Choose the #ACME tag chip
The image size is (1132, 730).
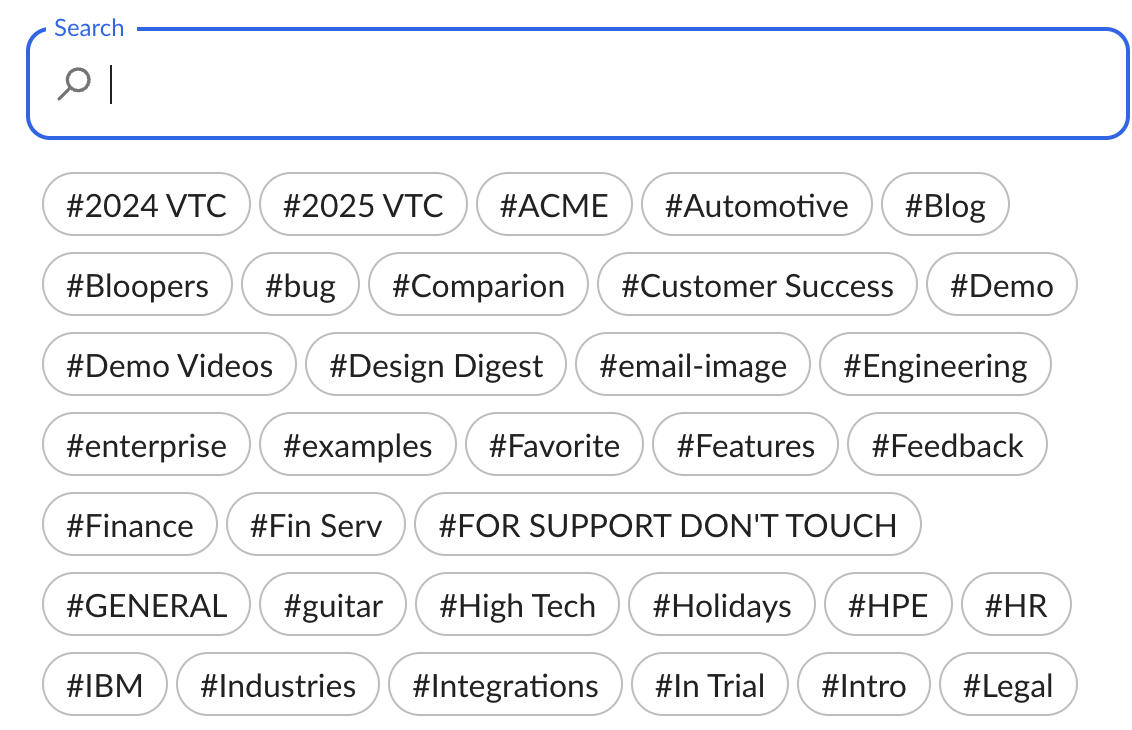[554, 206]
